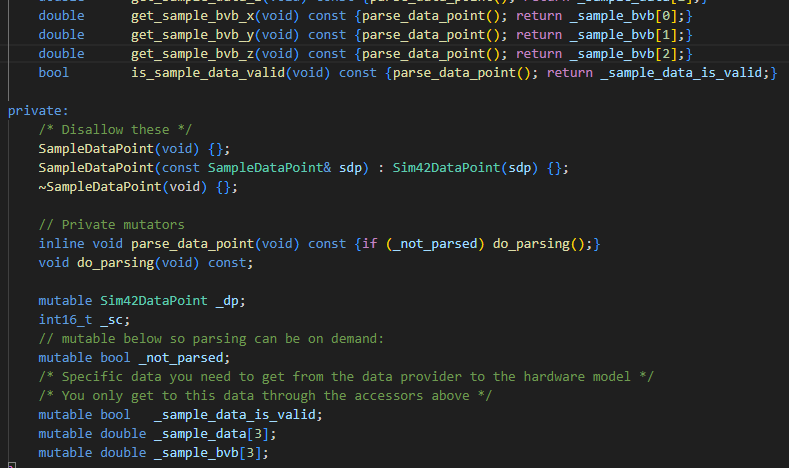Screen dimensions: 789x468
Task: Click the 'mutable below so parsing' comment
Action: click(x=211, y=339)
